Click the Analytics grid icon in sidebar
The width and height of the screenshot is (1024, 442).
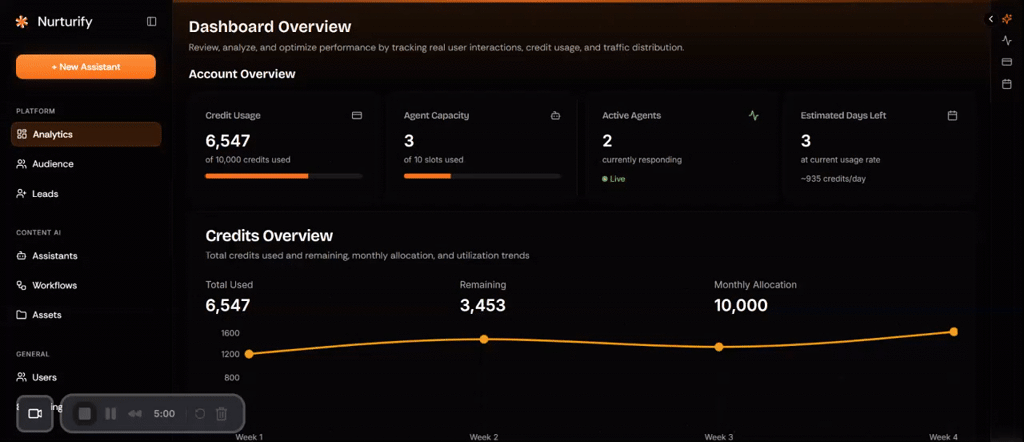pyautogui.click(x=22, y=134)
